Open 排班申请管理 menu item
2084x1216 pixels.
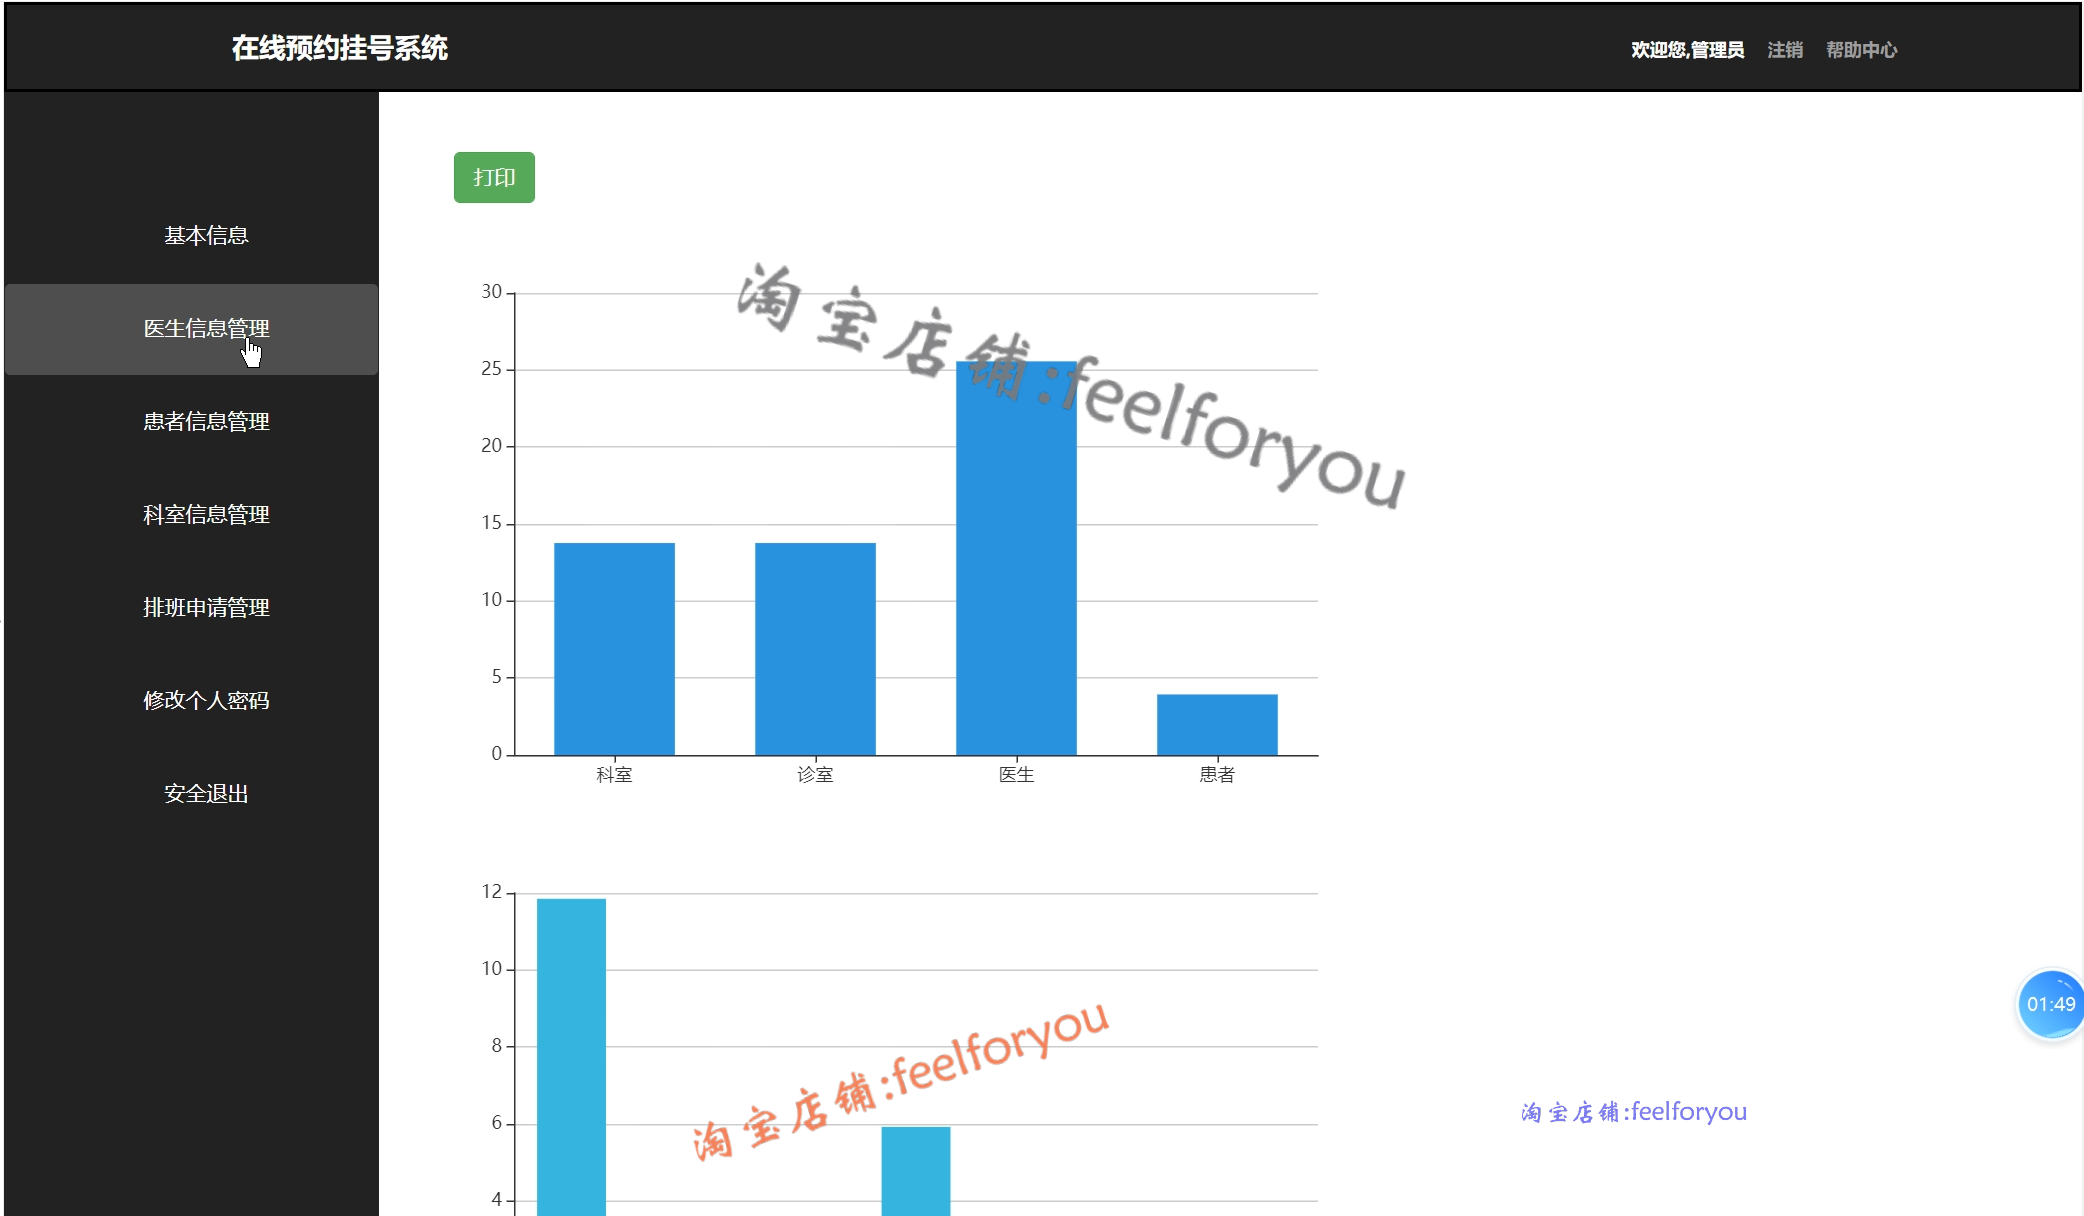click(x=206, y=608)
